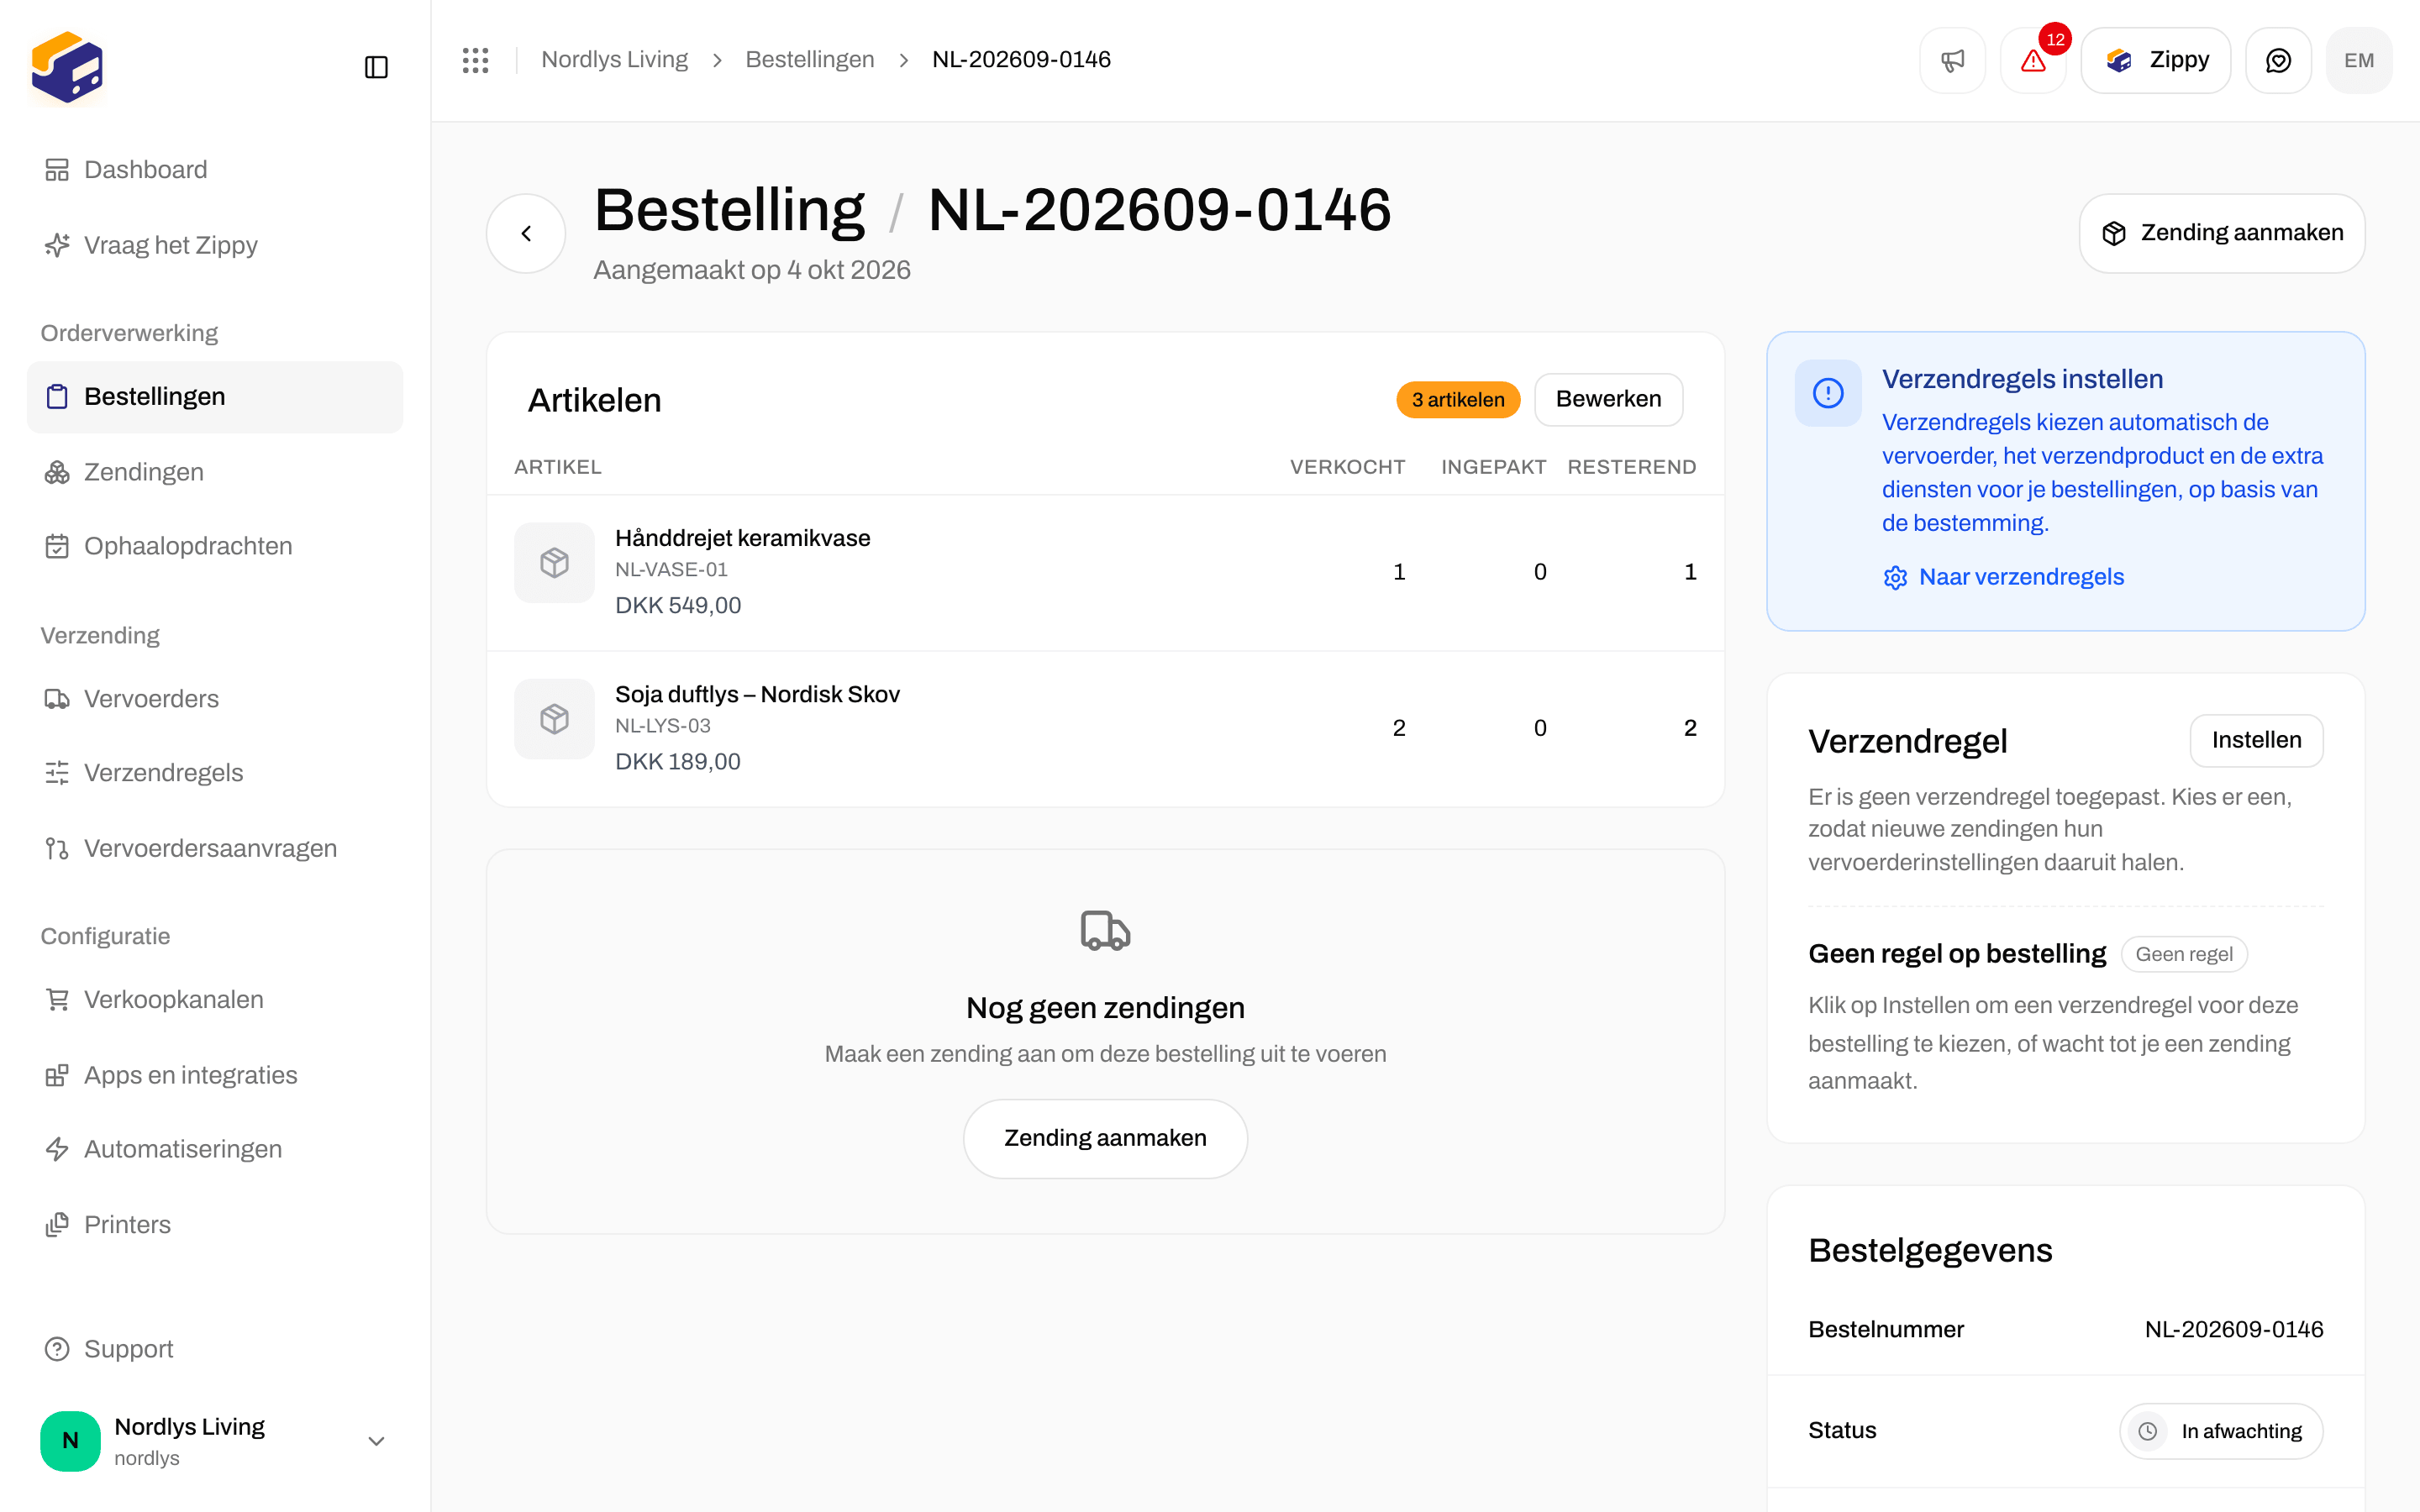Collapse the sidebar panel icon
The height and width of the screenshot is (1512, 2420).
click(376, 67)
